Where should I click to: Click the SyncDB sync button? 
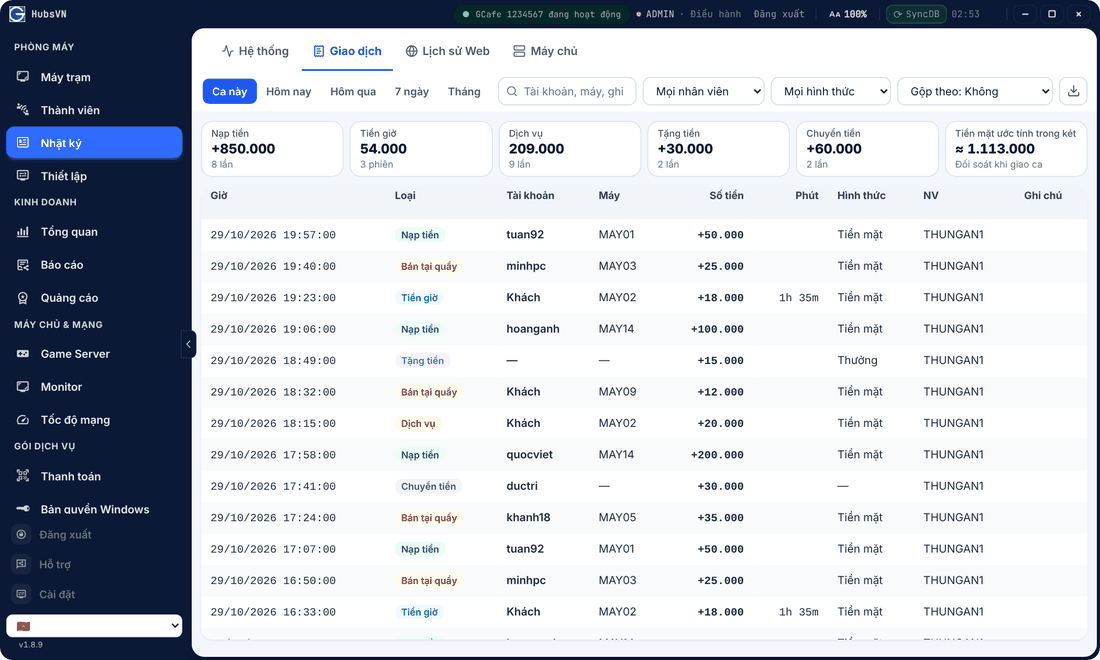click(x=916, y=14)
